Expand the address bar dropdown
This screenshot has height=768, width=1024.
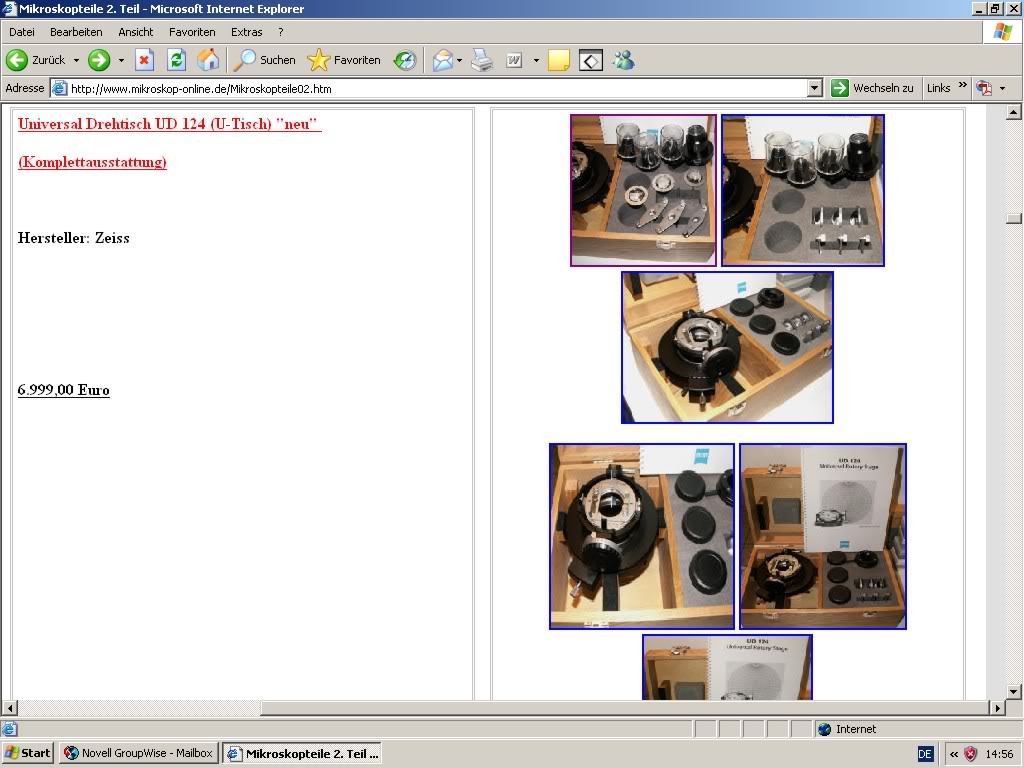click(x=814, y=88)
